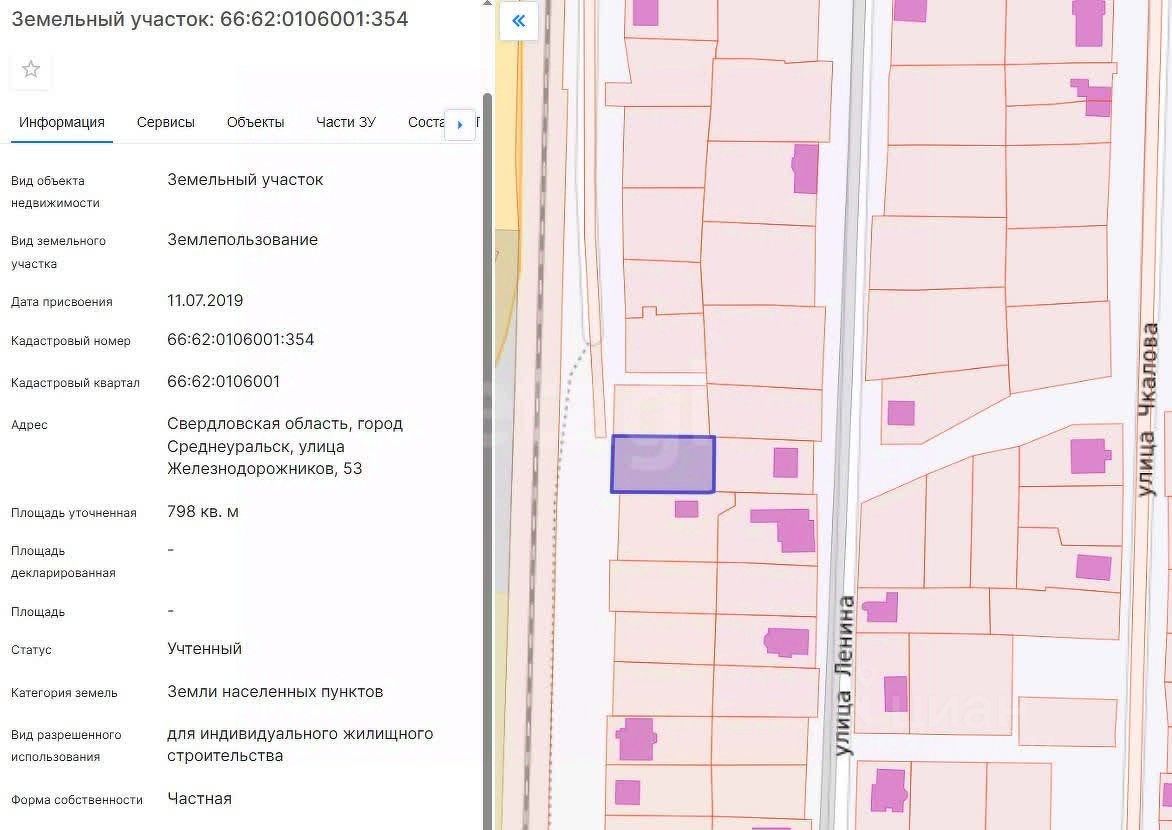
Task: Select the highlighted blue land parcel on map
Action: coord(663,464)
